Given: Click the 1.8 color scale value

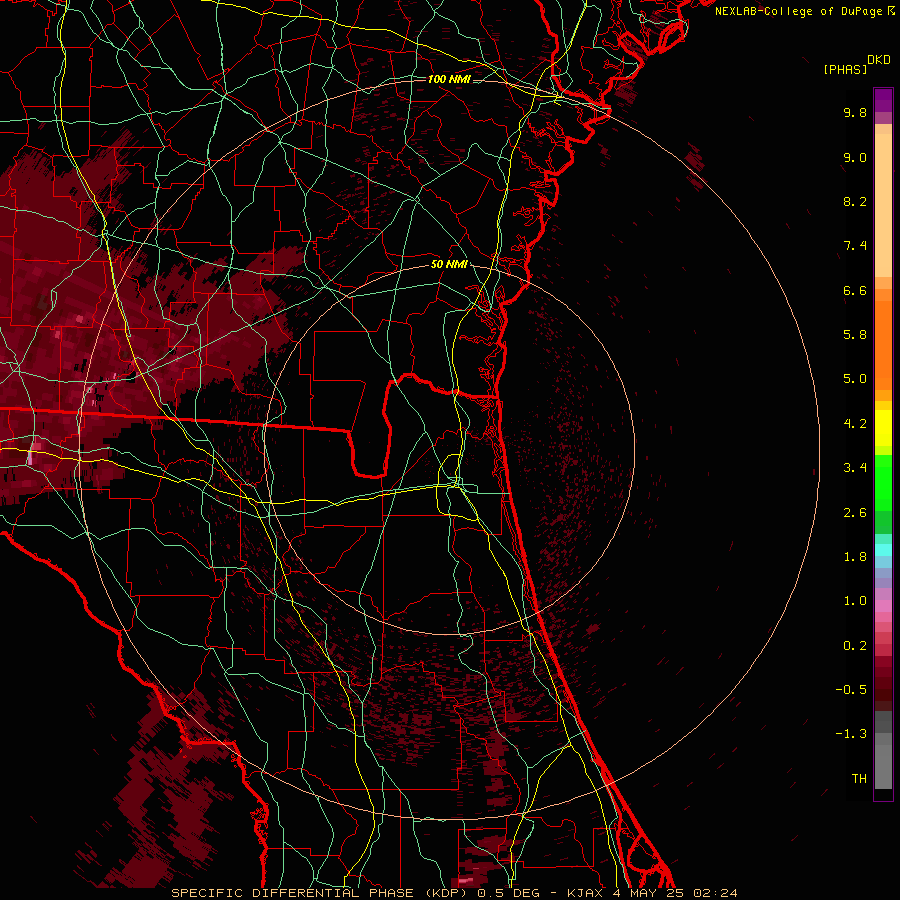Looking at the screenshot, I should 855,557.
